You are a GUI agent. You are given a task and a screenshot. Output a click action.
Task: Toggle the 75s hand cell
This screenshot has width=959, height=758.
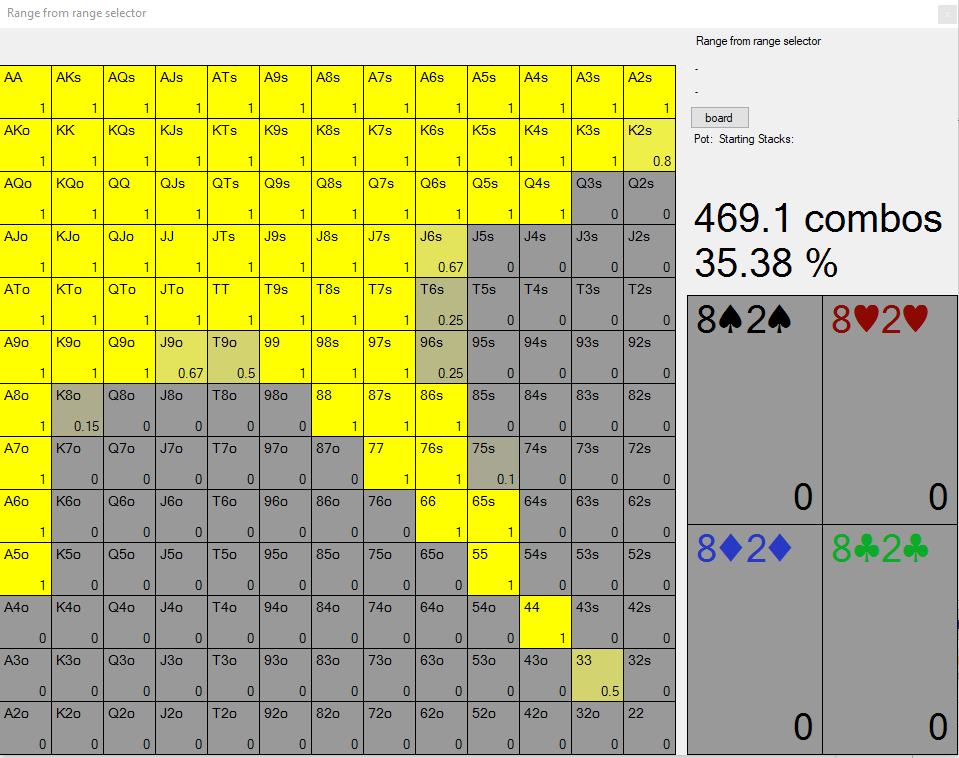[x=494, y=463]
